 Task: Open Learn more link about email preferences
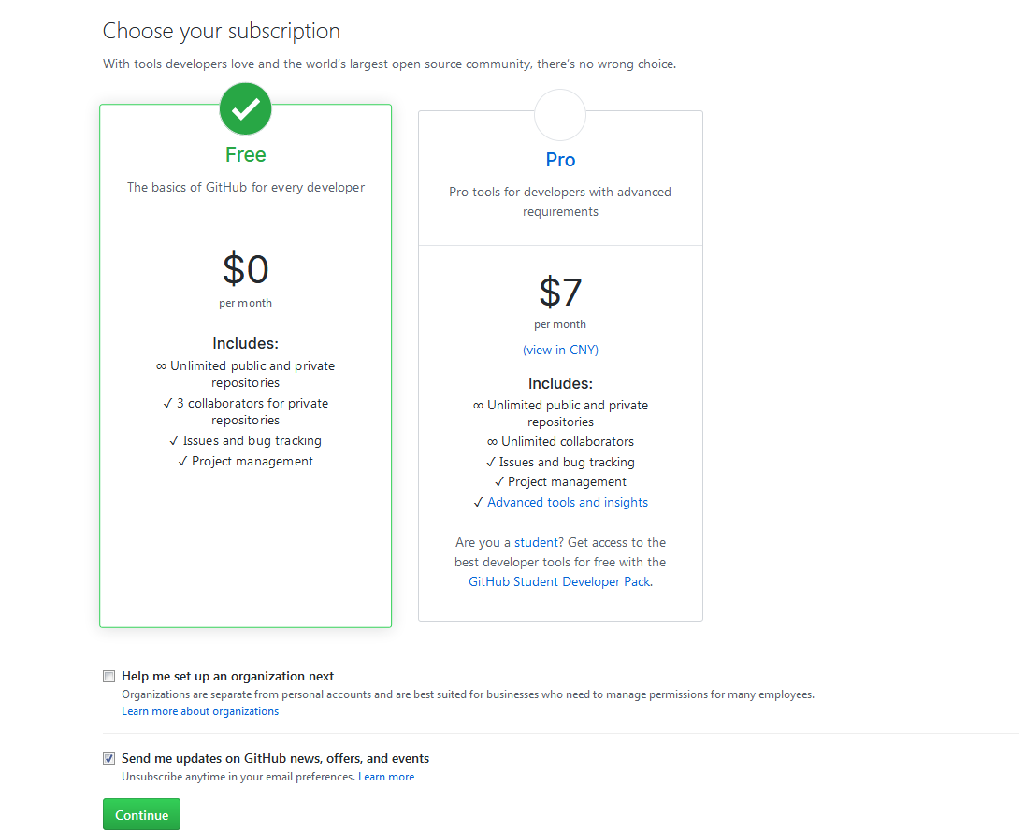click(x=386, y=776)
